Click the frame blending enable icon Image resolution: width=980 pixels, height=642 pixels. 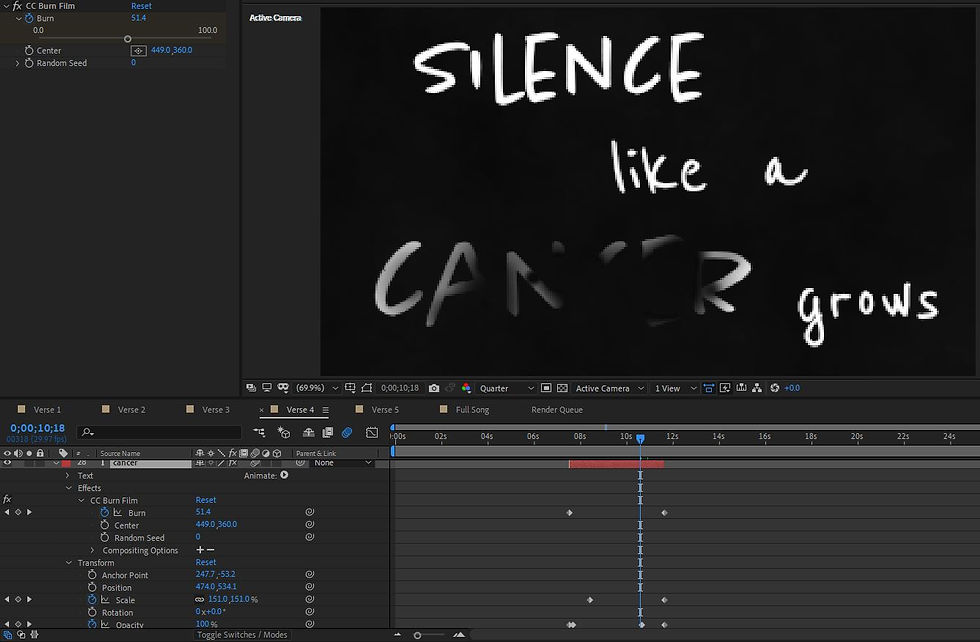328,432
